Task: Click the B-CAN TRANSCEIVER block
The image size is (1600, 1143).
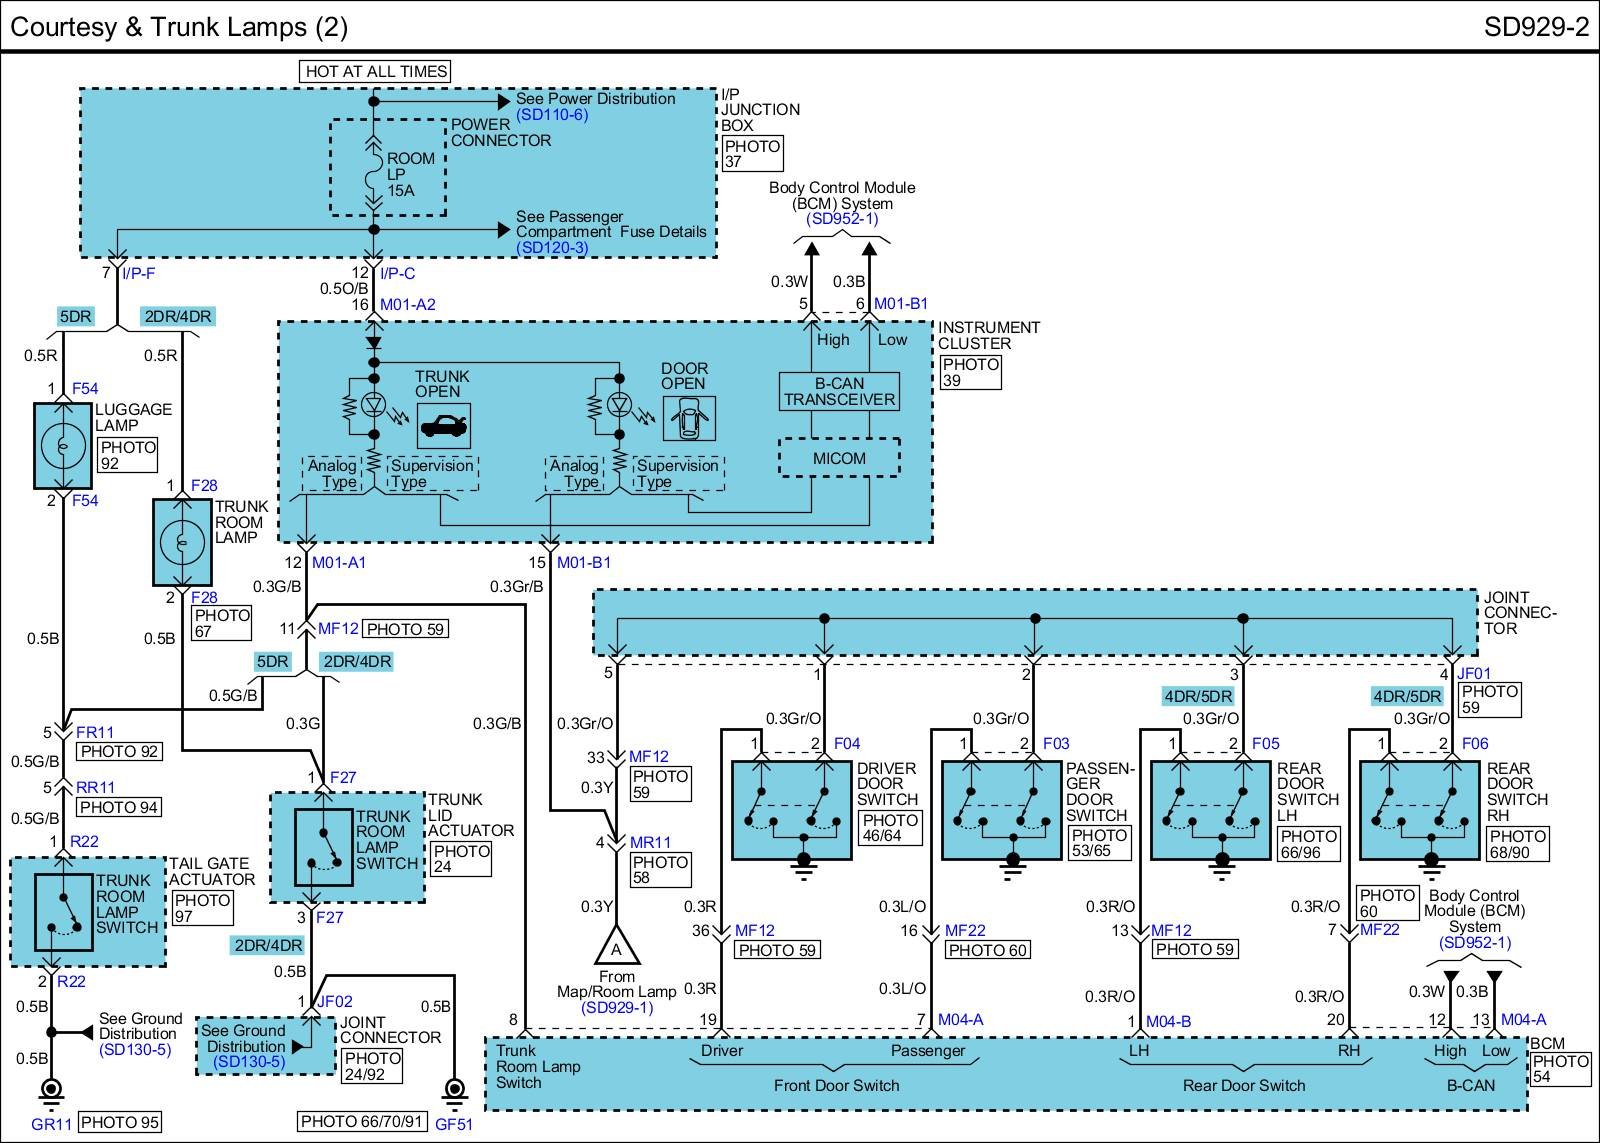Action: (839, 391)
